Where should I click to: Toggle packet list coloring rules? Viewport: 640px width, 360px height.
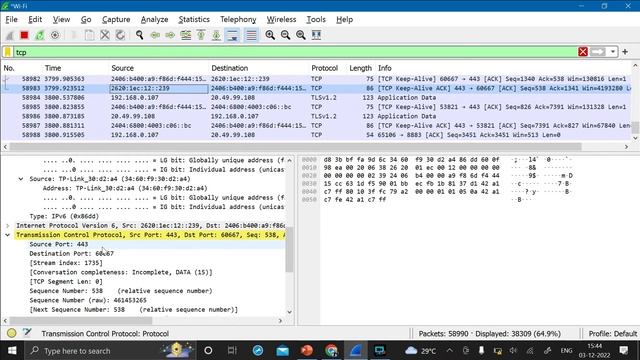point(251,36)
